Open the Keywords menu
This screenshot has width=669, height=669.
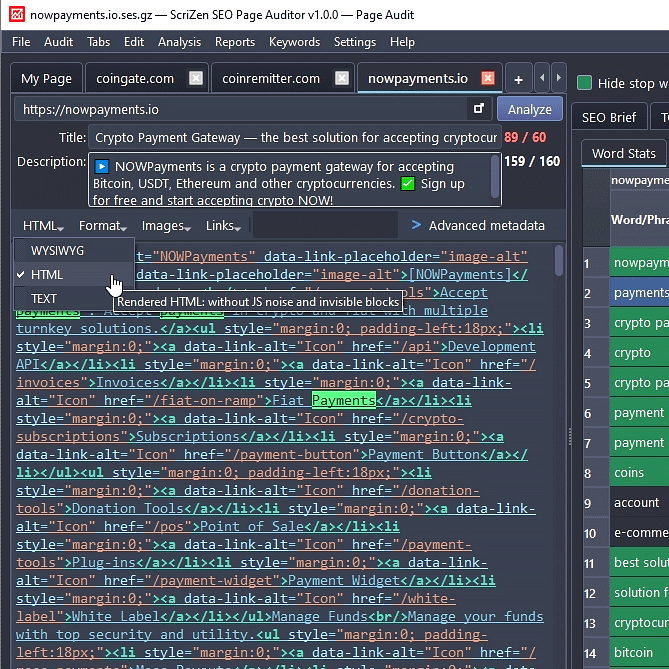[x=294, y=42]
